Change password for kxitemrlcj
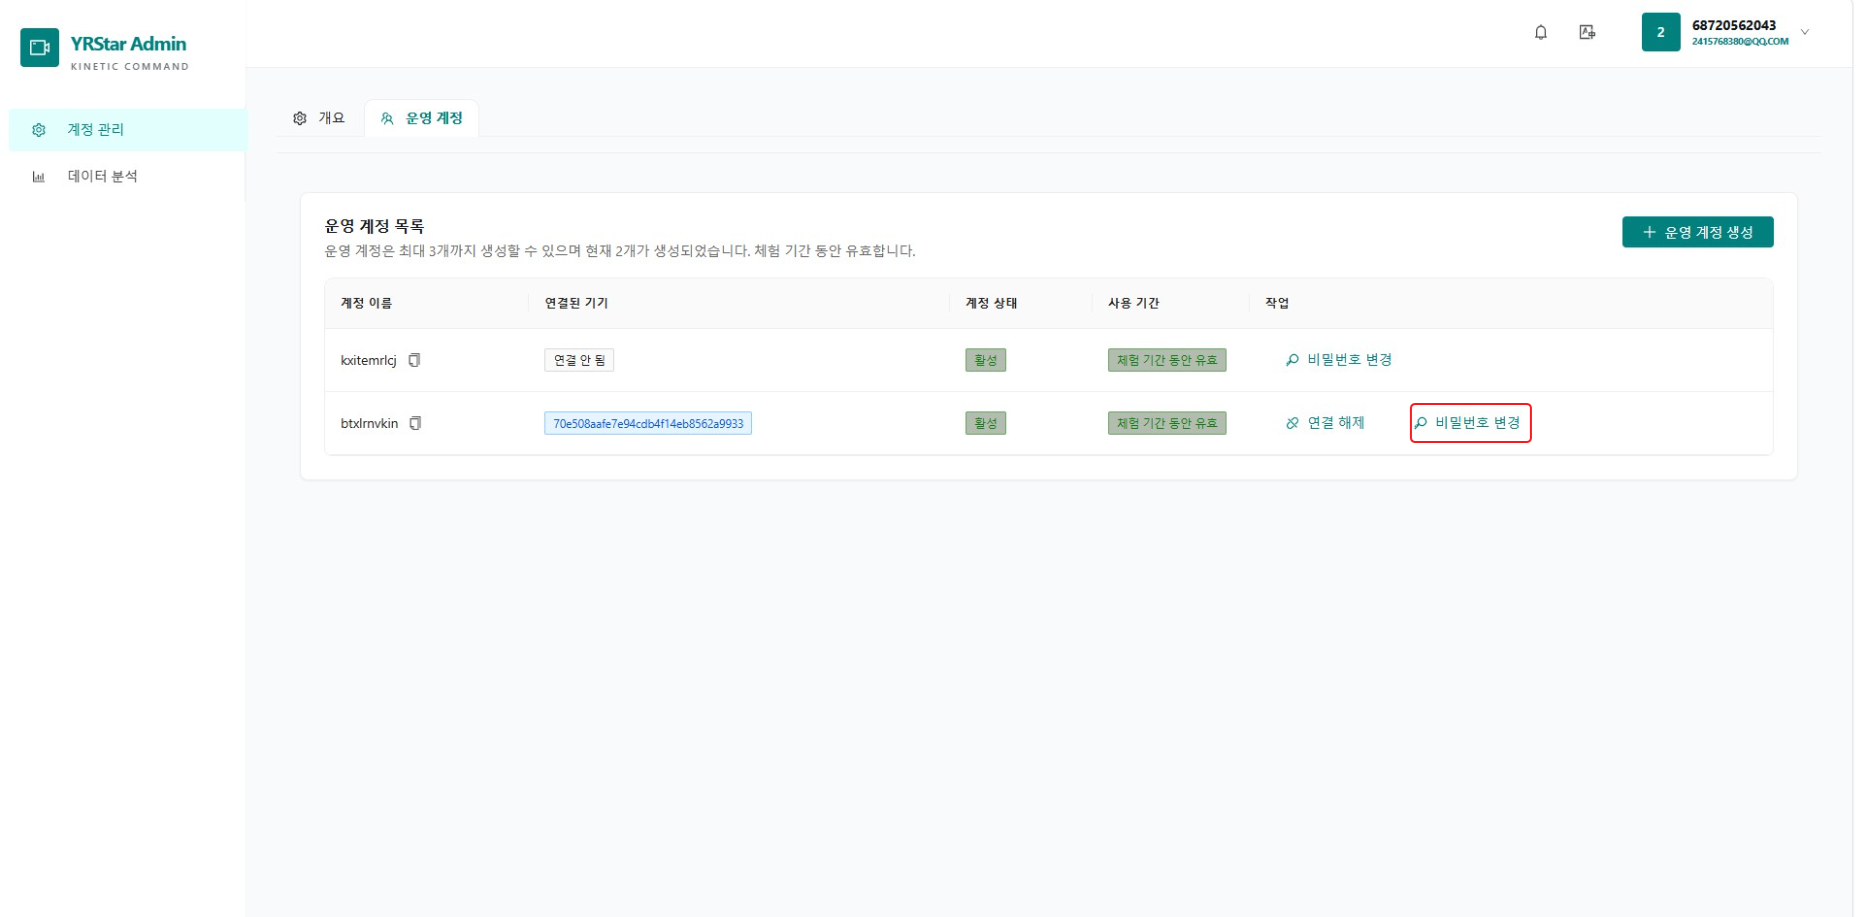Viewport: 1856px width, 917px height. [x=1339, y=360]
